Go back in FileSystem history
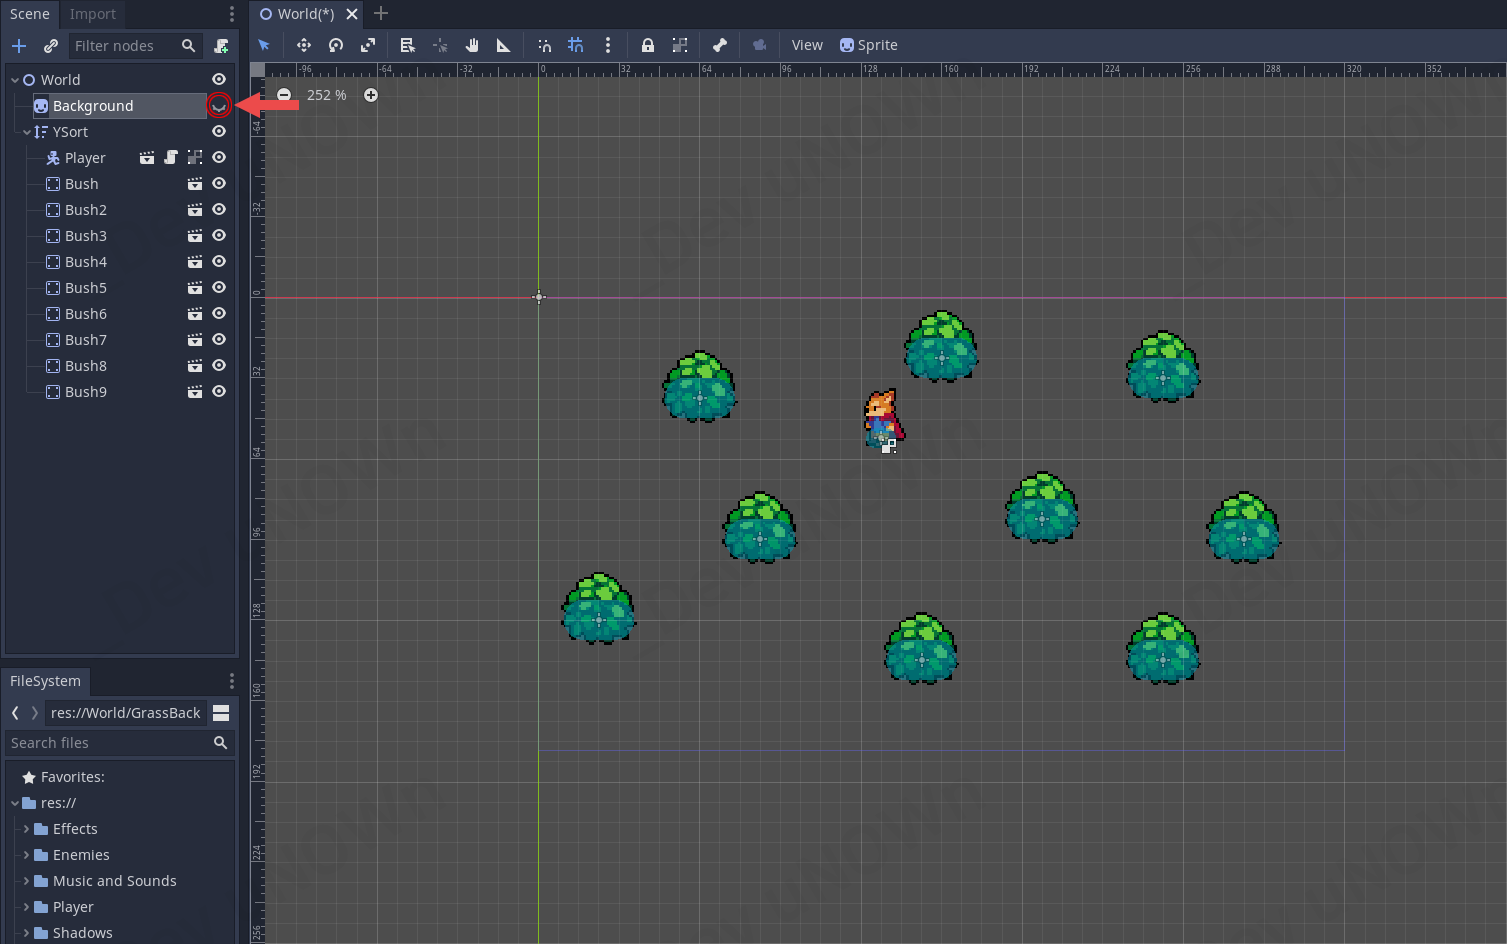This screenshot has width=1507, height=944. 15,713
